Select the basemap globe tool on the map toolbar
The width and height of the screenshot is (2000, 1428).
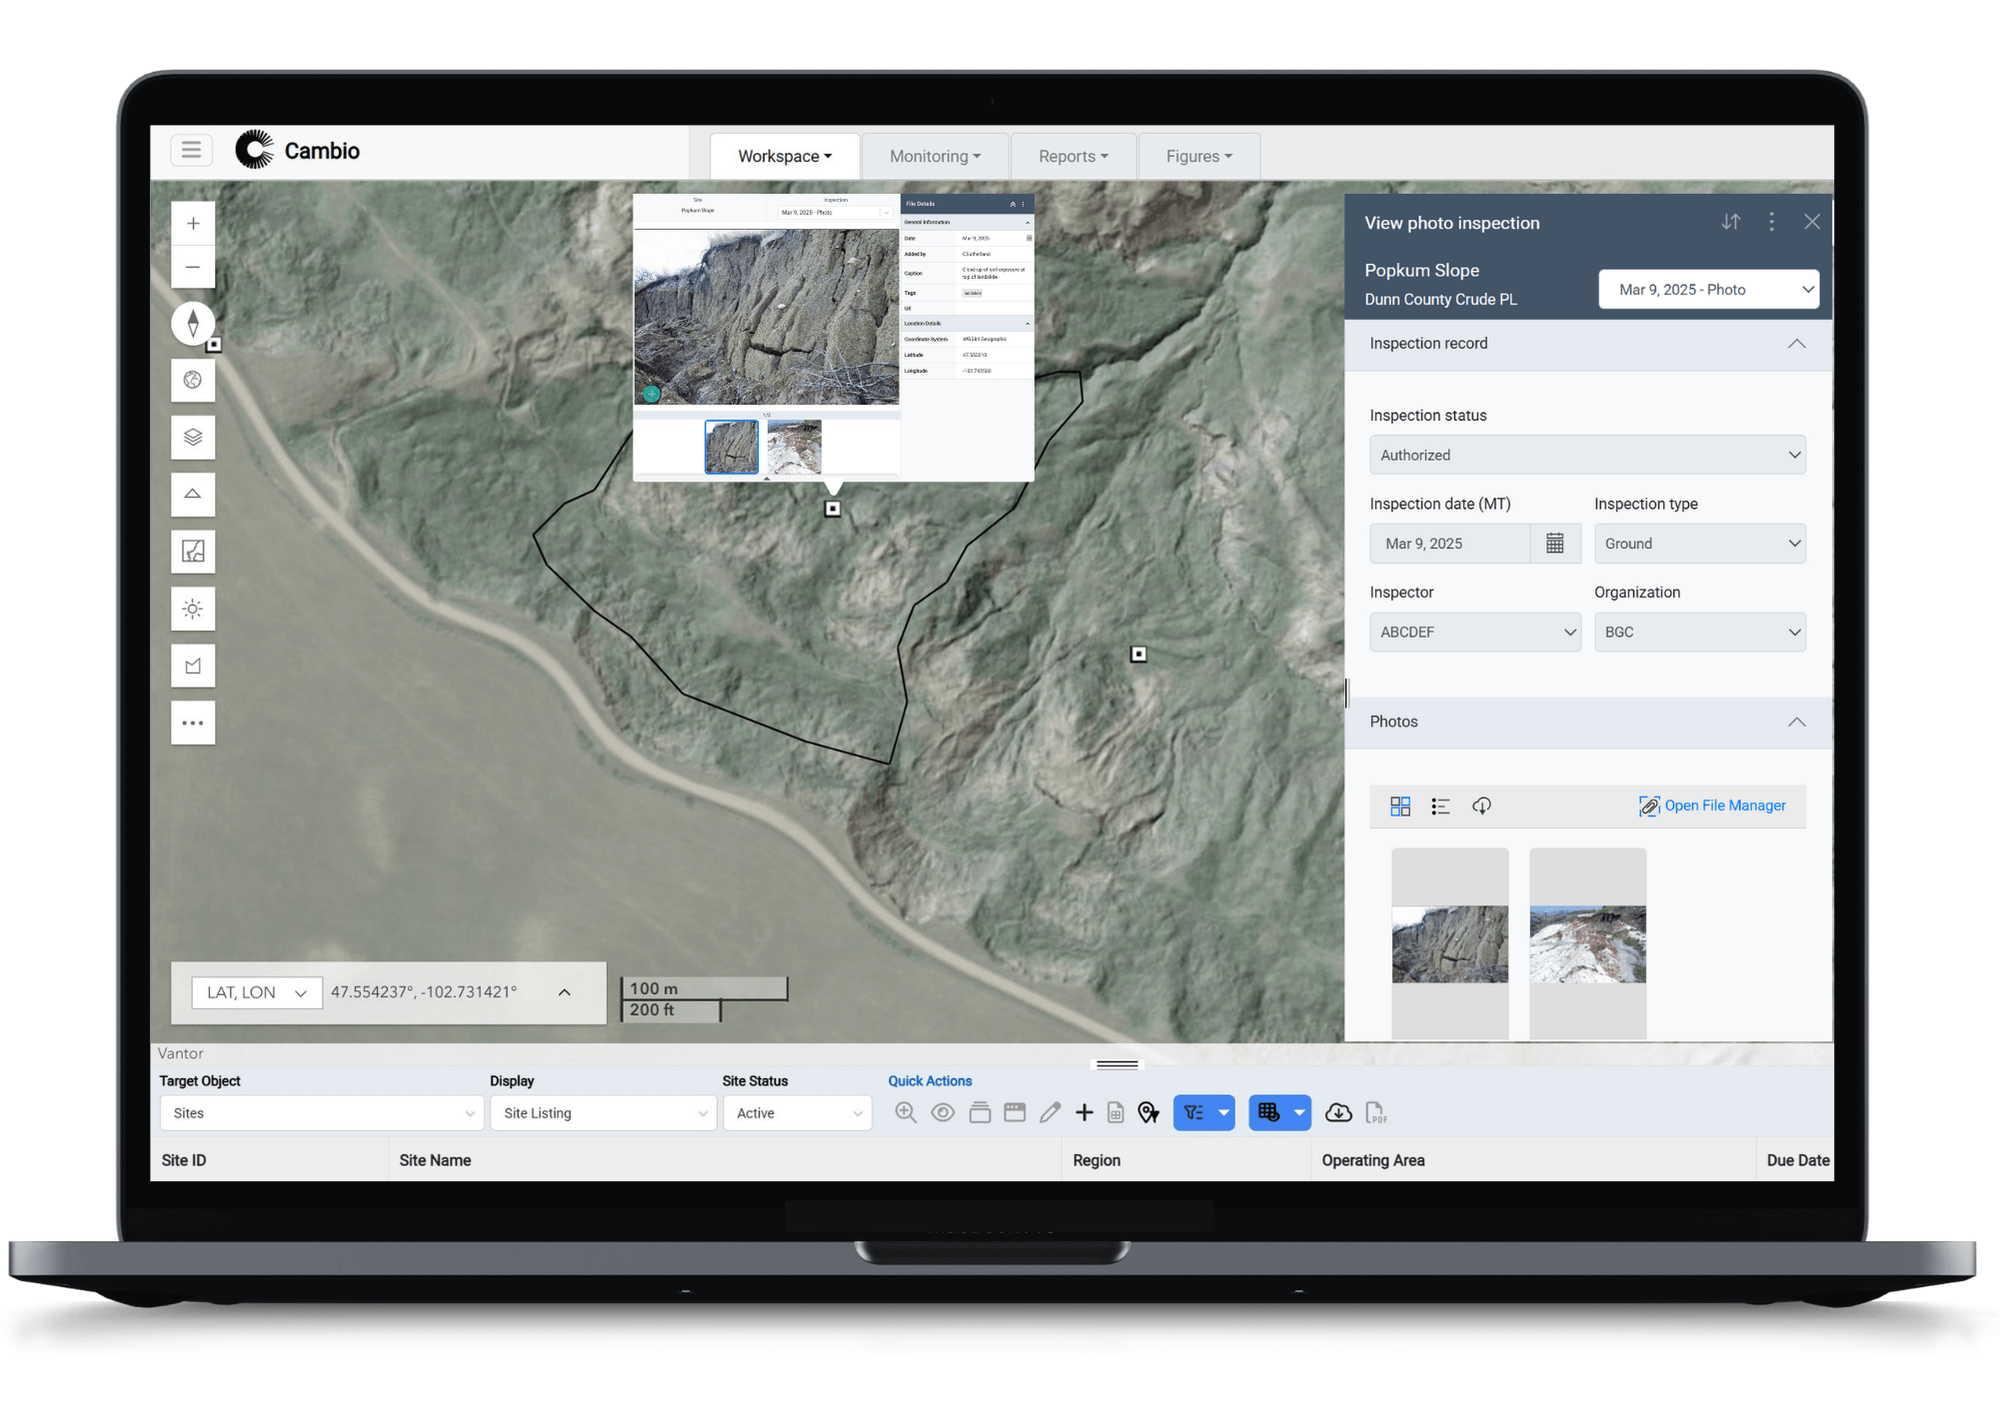tap(192, 380)
